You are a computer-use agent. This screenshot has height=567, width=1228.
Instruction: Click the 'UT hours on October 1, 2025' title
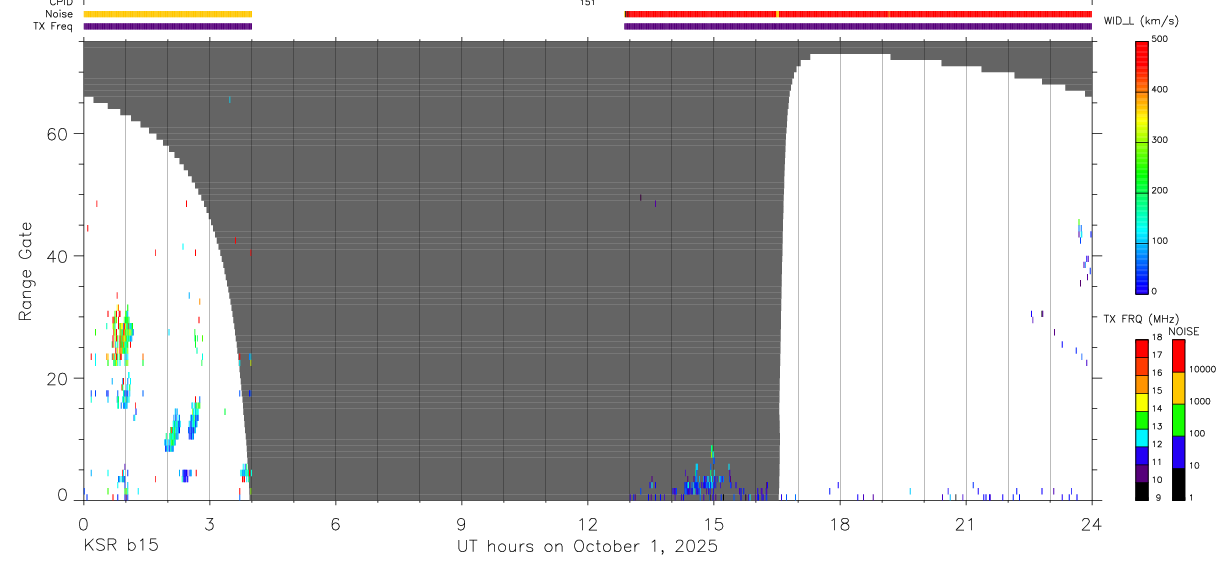587,547
